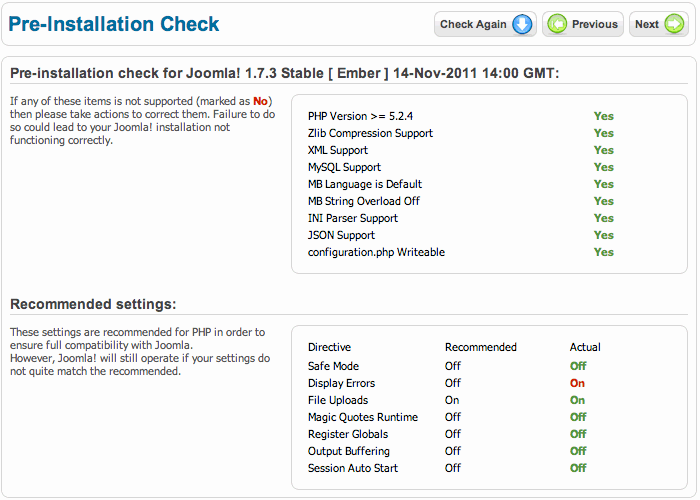Screen dimensions: 700x500
Task: Select the "configuration.php Writeable" label
Action: pyautogui.click(x=376, y=252)
